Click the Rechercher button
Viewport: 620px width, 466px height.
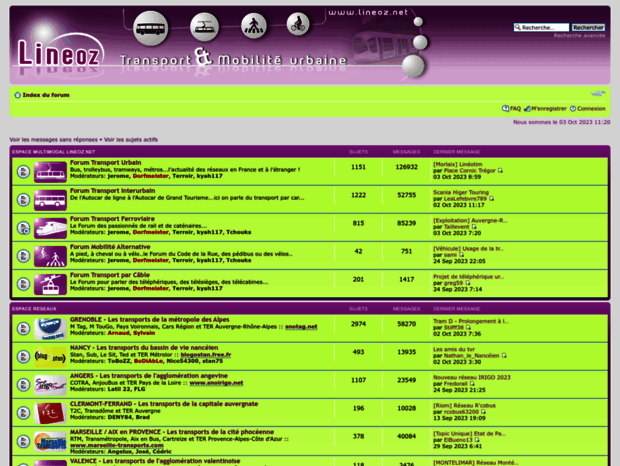588,27
